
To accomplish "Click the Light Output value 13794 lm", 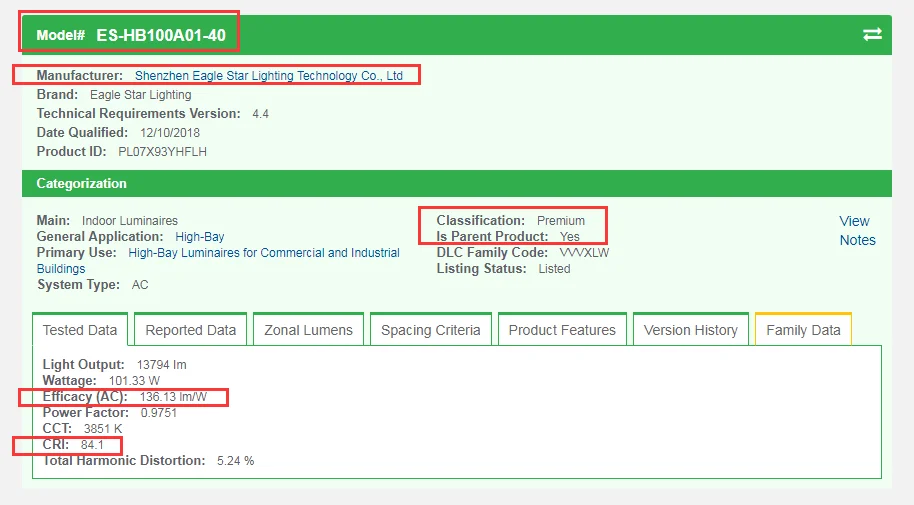I will [x=162, y=365].
